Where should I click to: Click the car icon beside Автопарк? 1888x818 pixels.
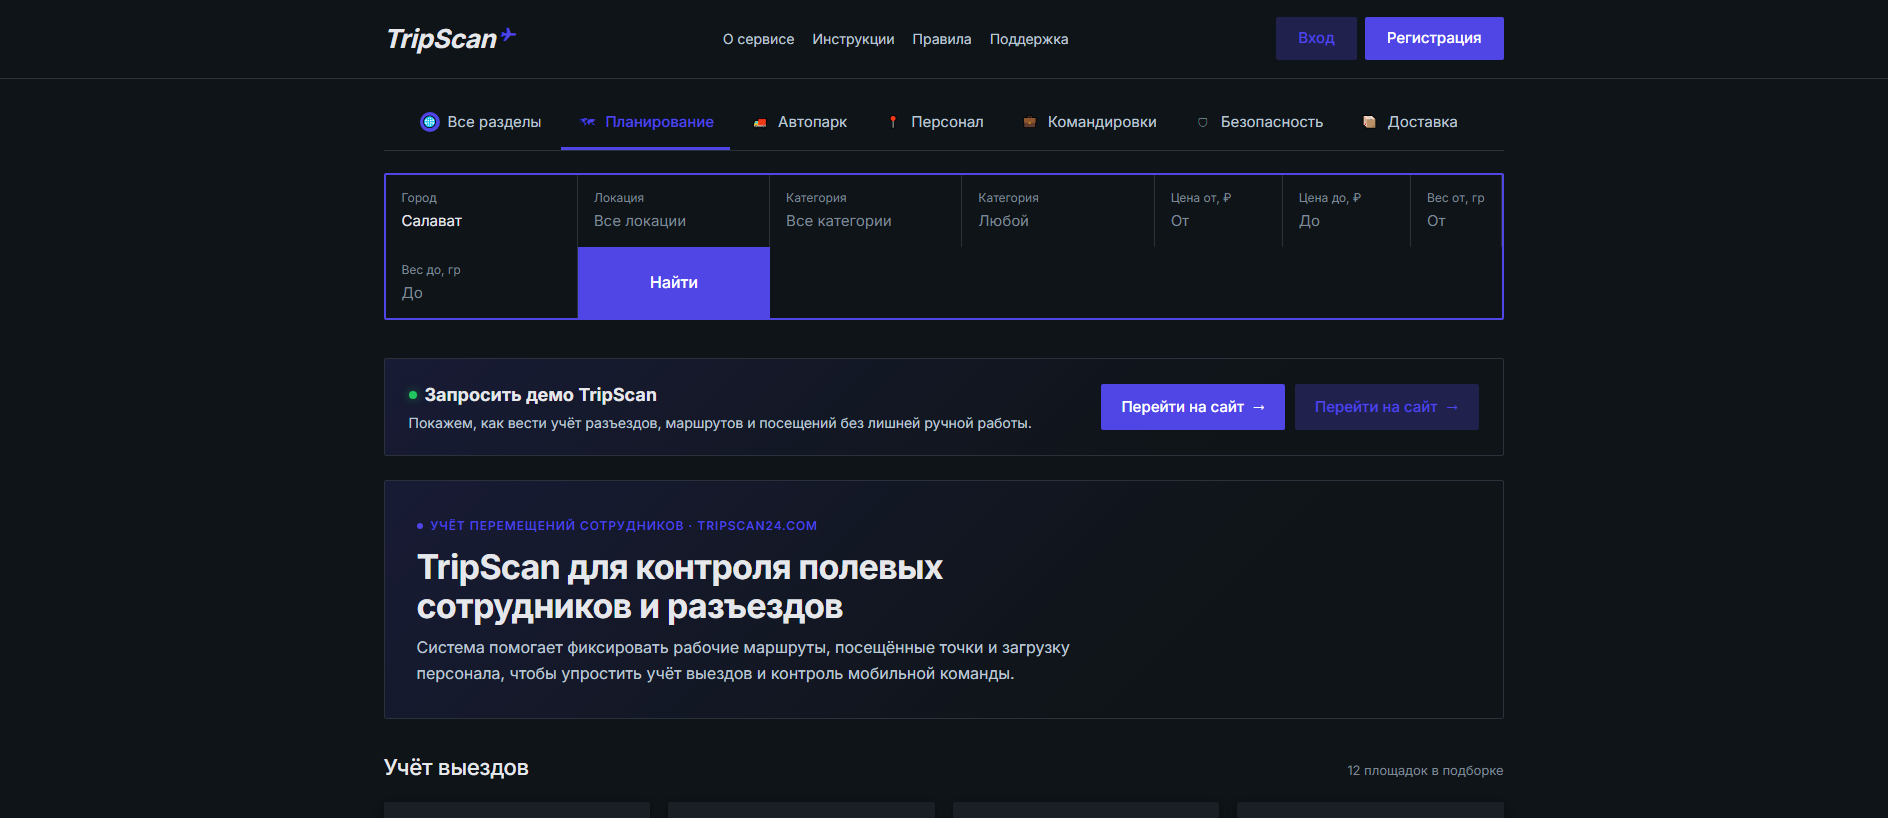[761, 122]
